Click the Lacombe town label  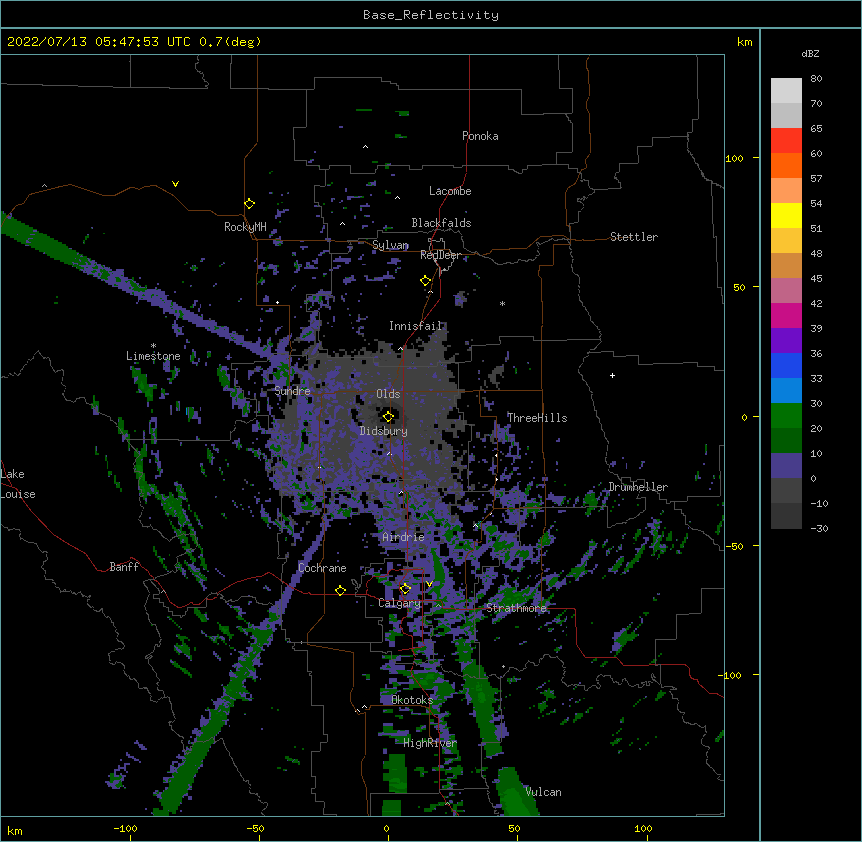[x=450, y=191]
